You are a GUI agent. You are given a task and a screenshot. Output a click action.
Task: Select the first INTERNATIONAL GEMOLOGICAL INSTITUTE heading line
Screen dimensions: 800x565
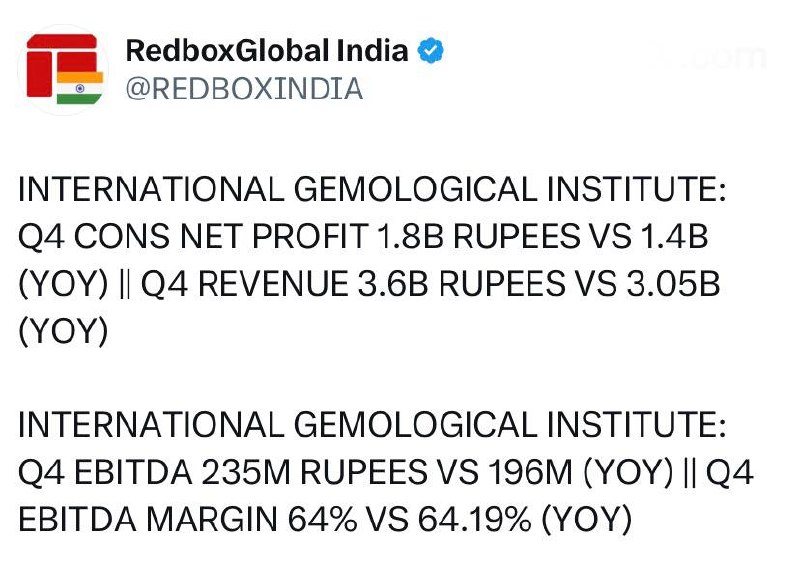pos(372,189)
